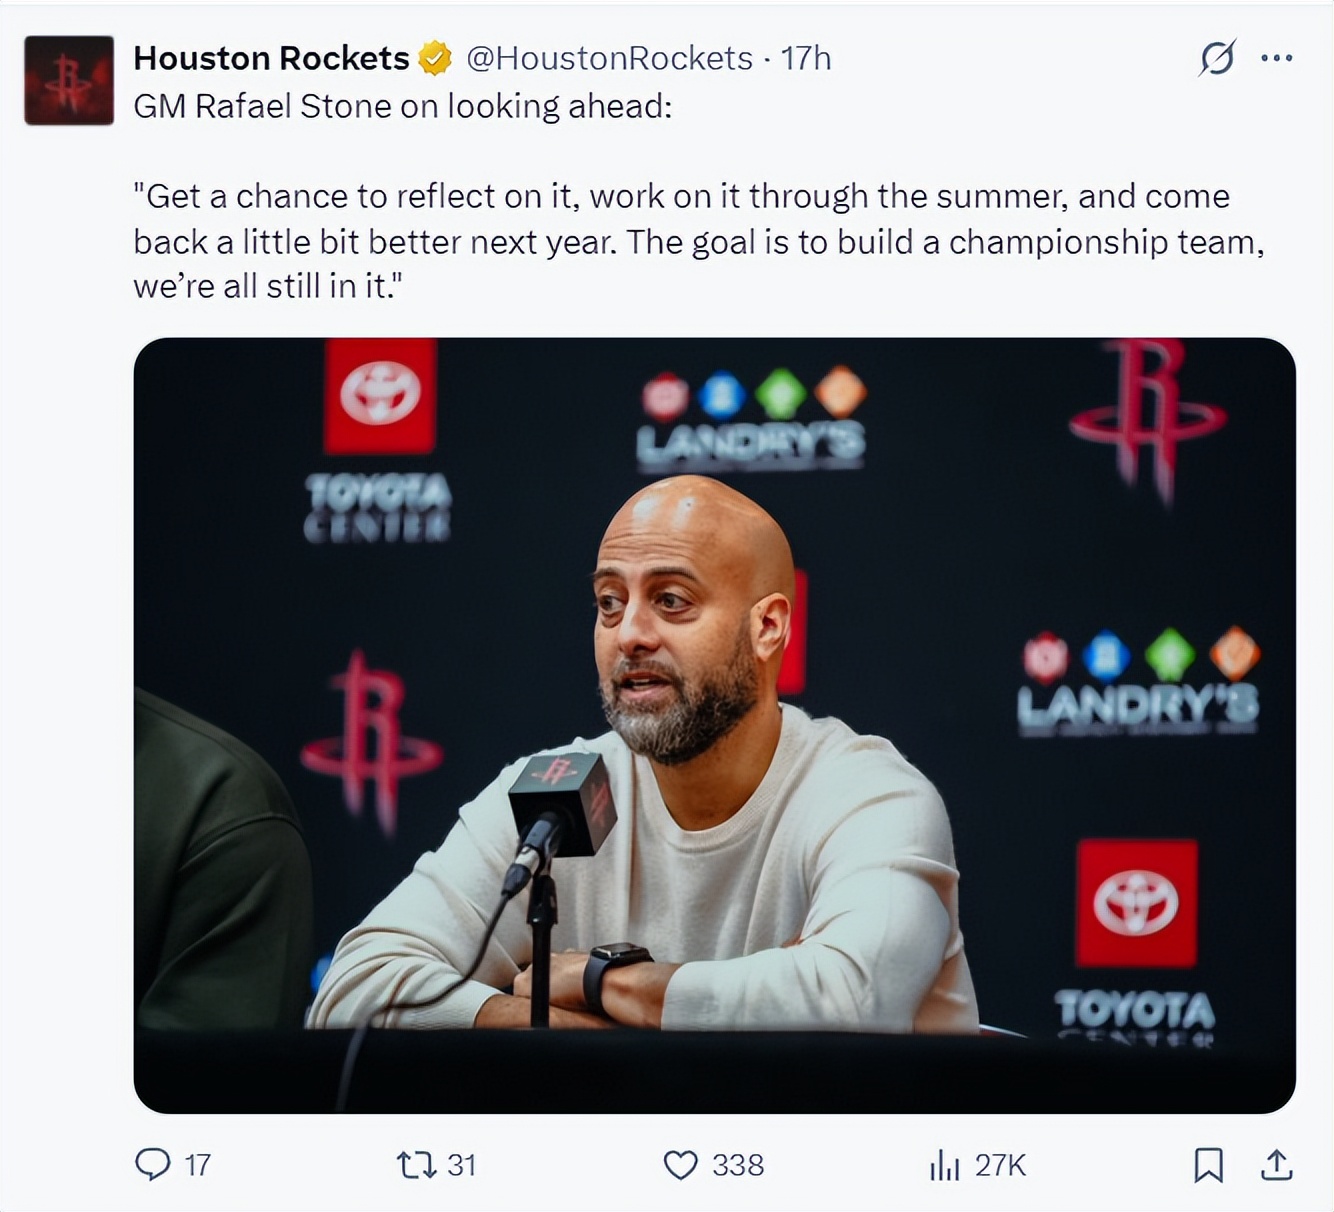Image resolution: width=1334 pixels, height=1212 pixels.
Task: Open Houston Rockets profile avatar
Action: [x=69, y=81]
